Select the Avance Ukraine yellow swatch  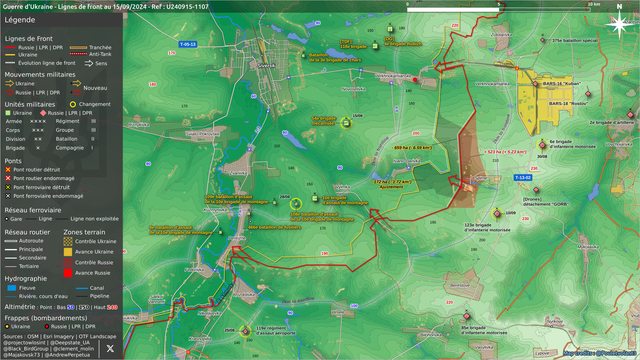pyautogui.click(x=68, y=252)
